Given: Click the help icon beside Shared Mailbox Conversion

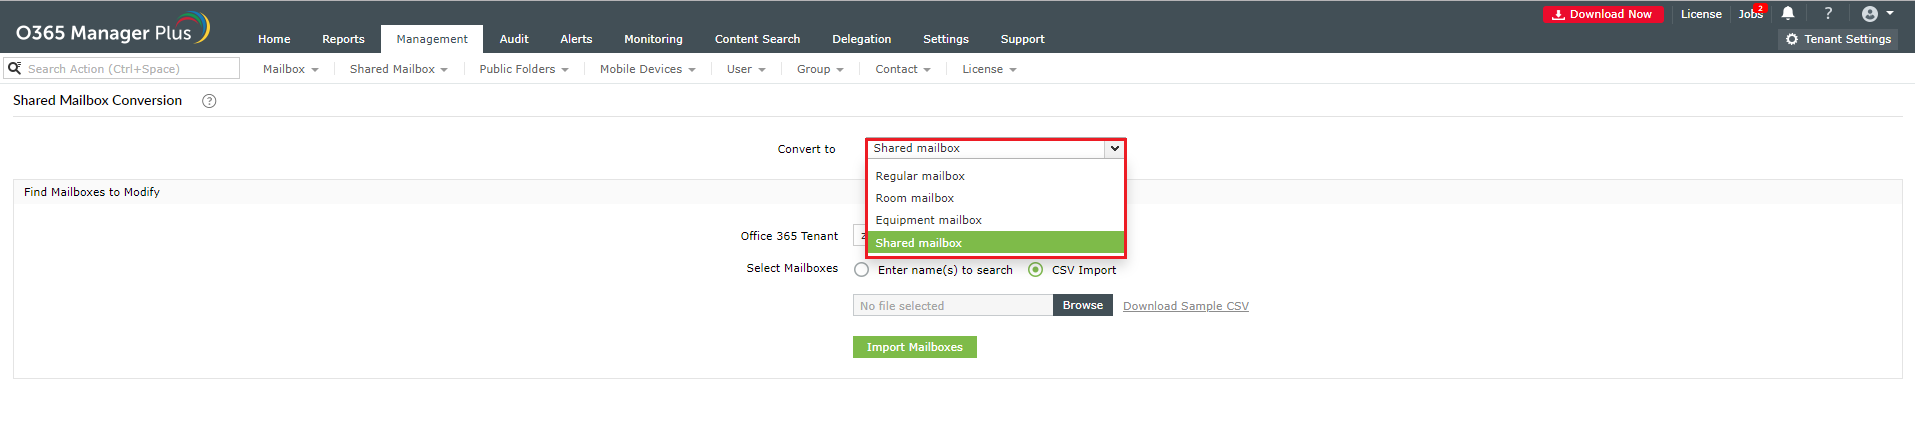Looking at the screenshot, I should (x=209, y=101).
